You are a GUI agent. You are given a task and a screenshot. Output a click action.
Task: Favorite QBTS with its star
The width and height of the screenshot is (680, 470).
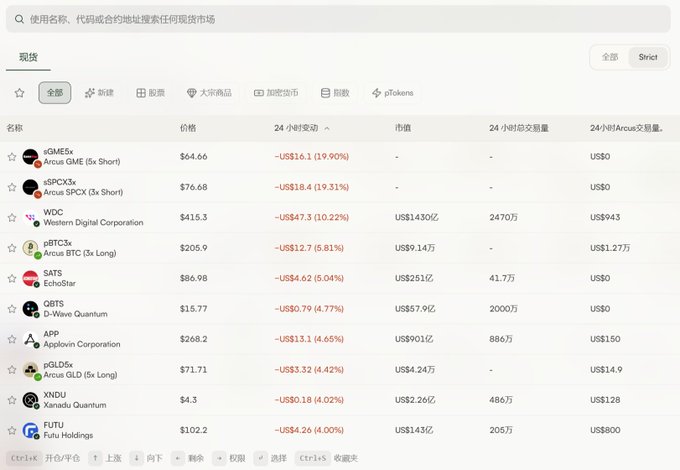[12, 309]
